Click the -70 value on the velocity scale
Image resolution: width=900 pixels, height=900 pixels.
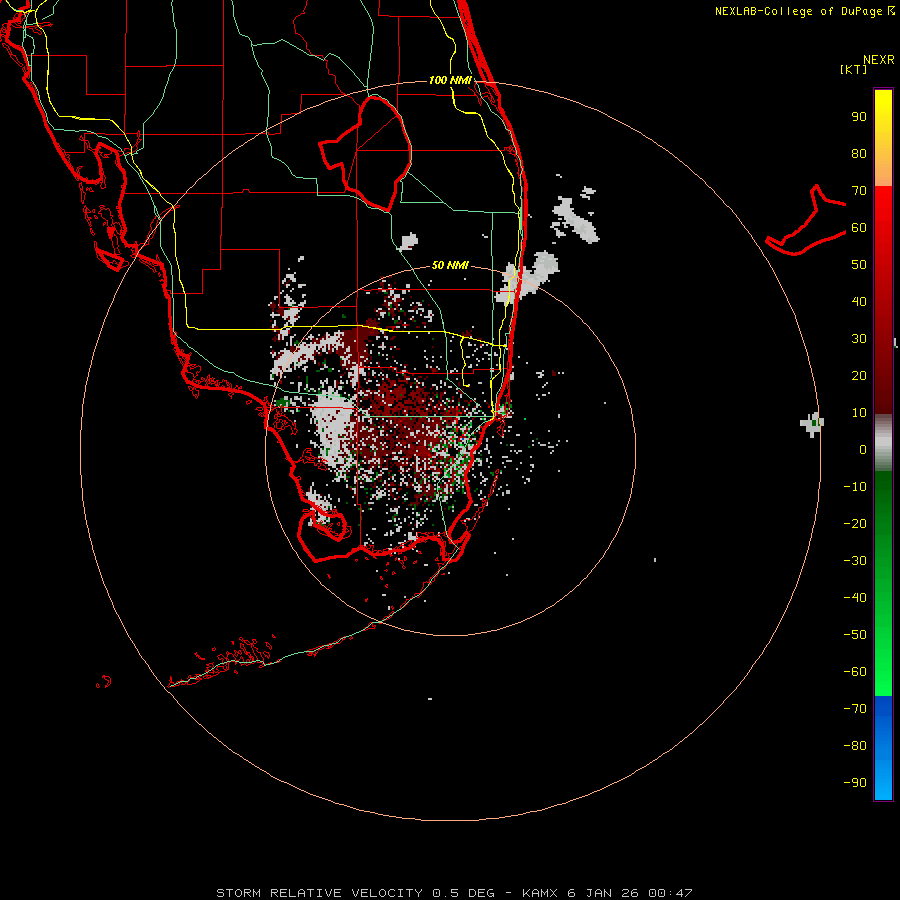[855, 709]
